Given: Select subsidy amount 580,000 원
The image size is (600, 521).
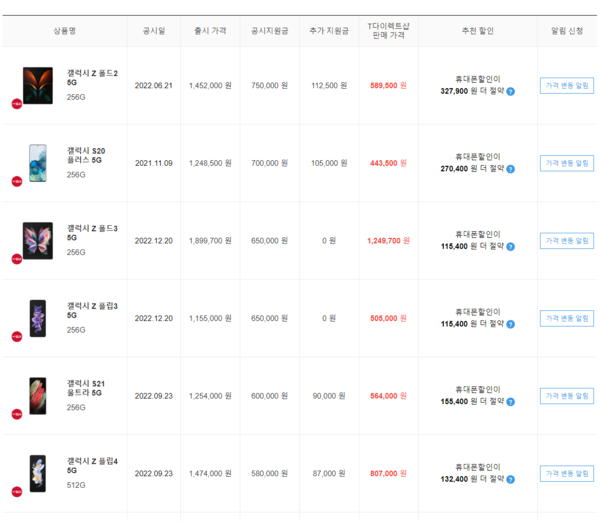Looking at the screenshot, I should 269,474.
